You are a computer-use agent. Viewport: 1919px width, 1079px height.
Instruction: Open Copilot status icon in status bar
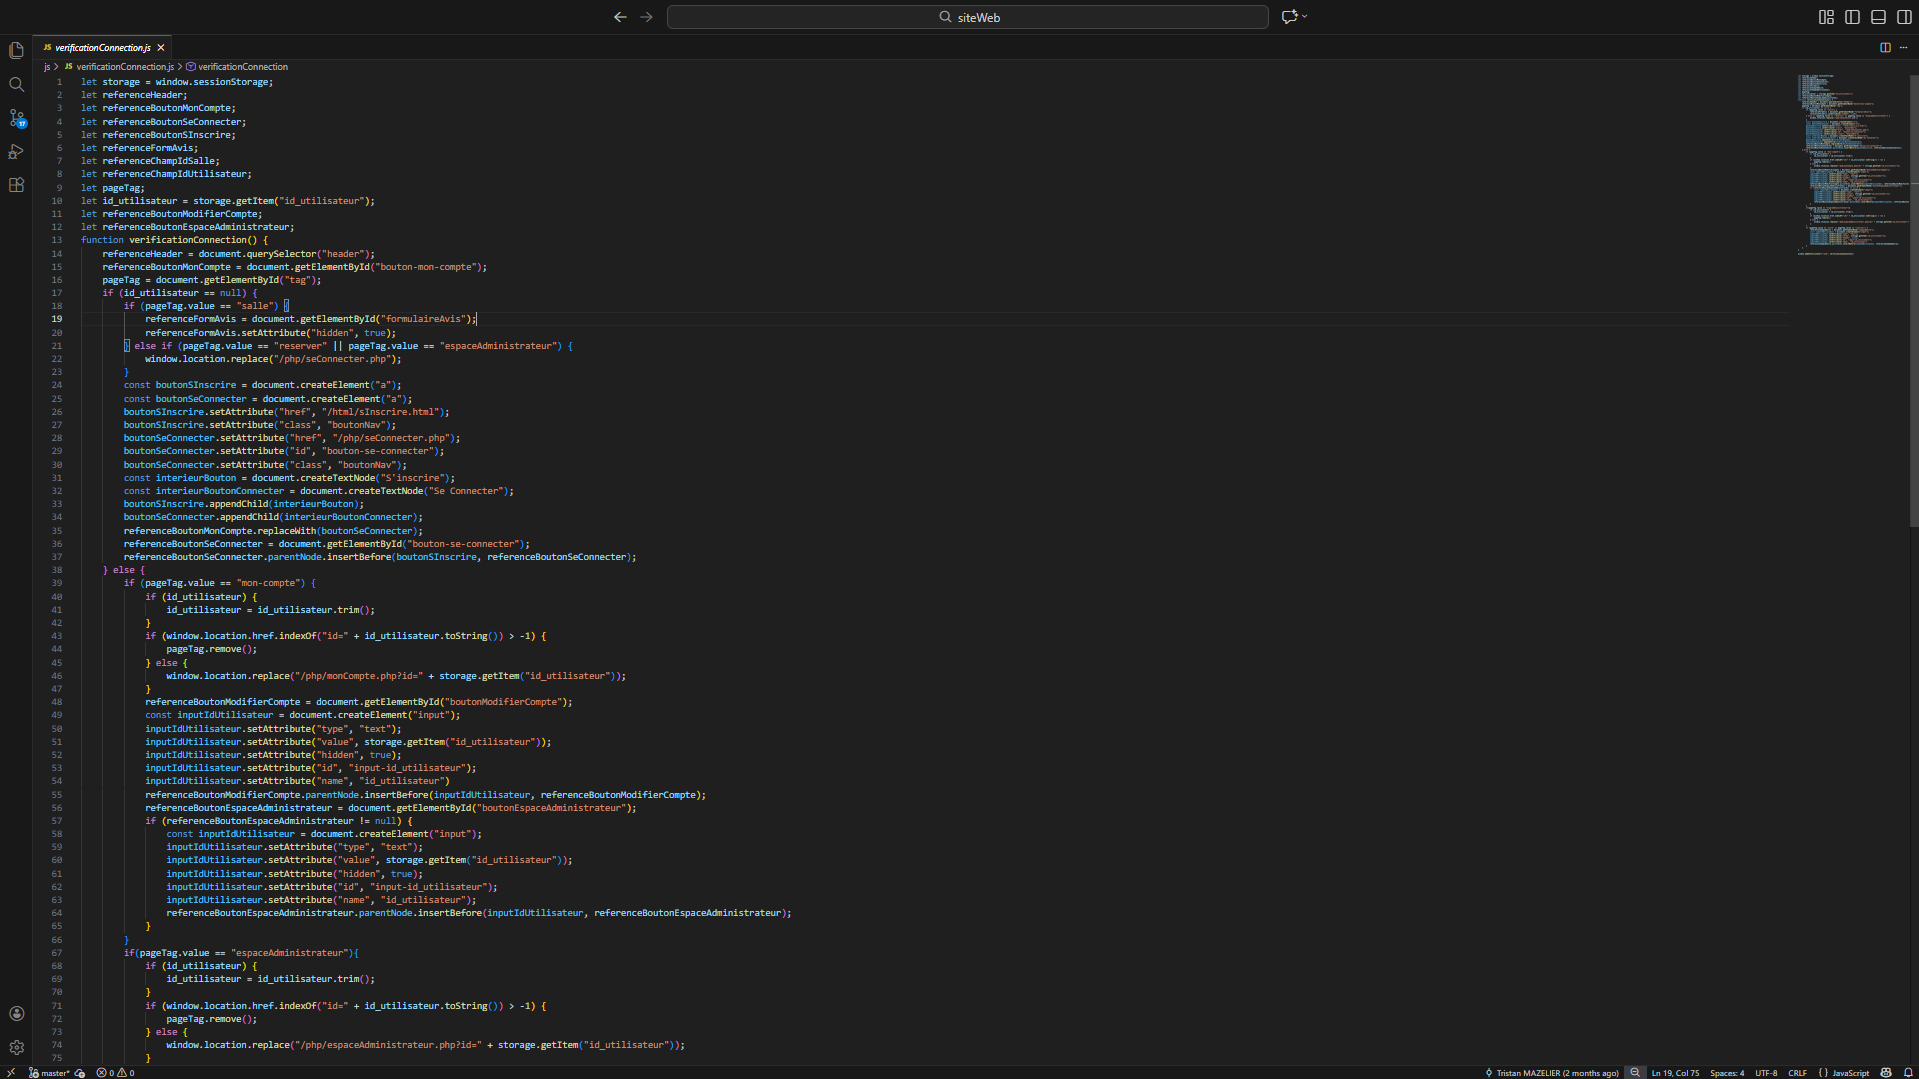1886,1073
